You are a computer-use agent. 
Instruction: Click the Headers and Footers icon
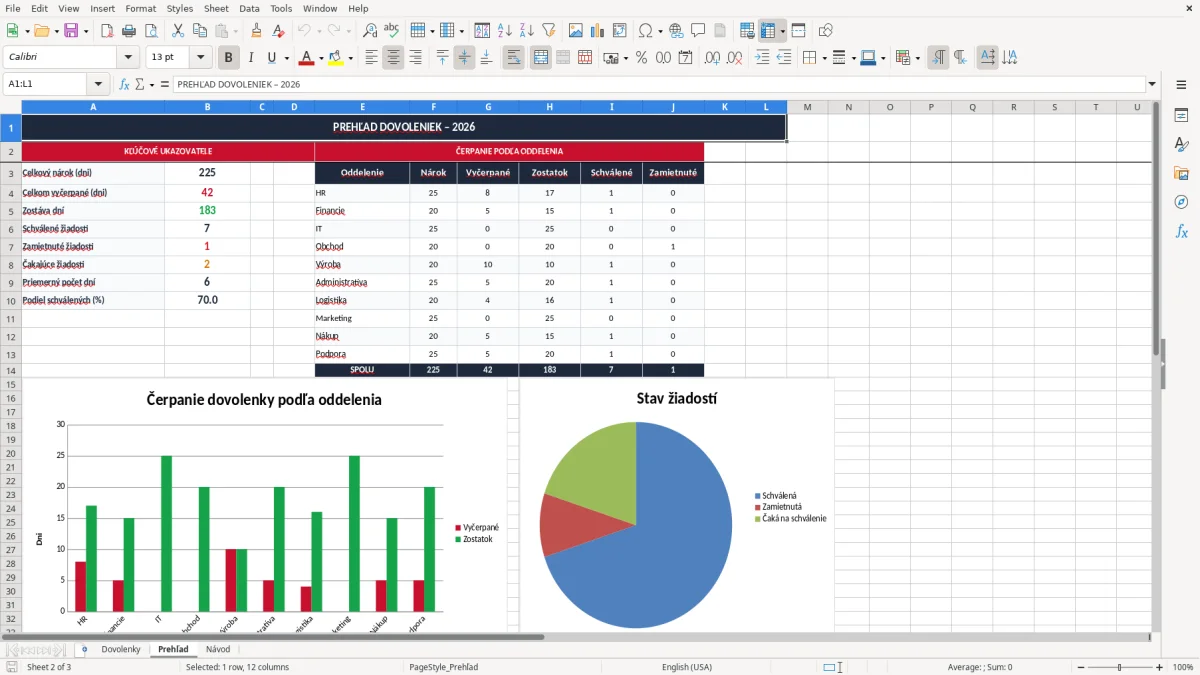point(720,31)
